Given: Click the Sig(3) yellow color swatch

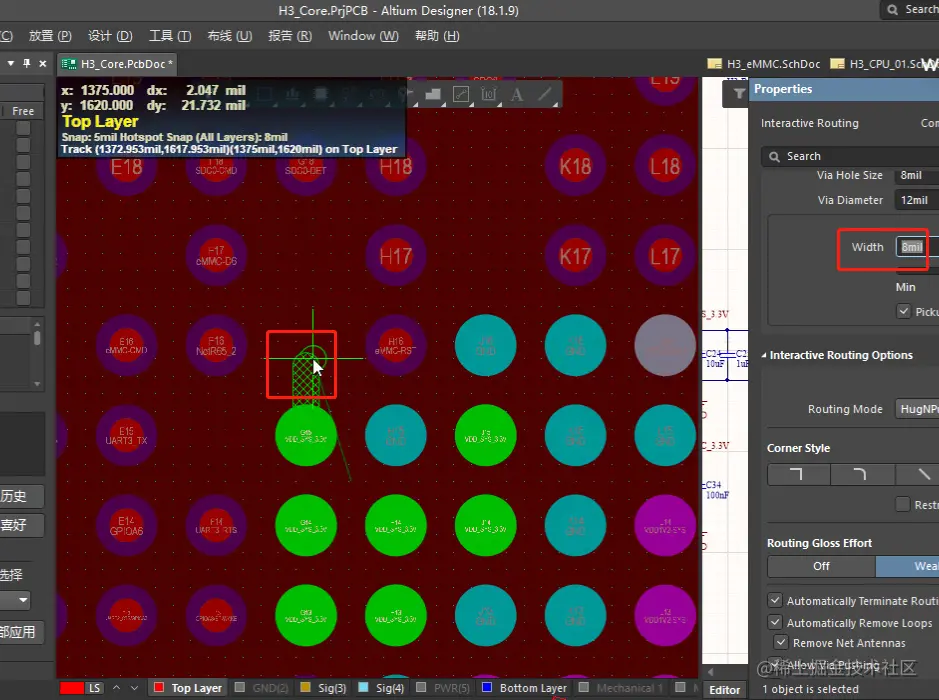Looking at the screenshot, I should tap(305, 687).
